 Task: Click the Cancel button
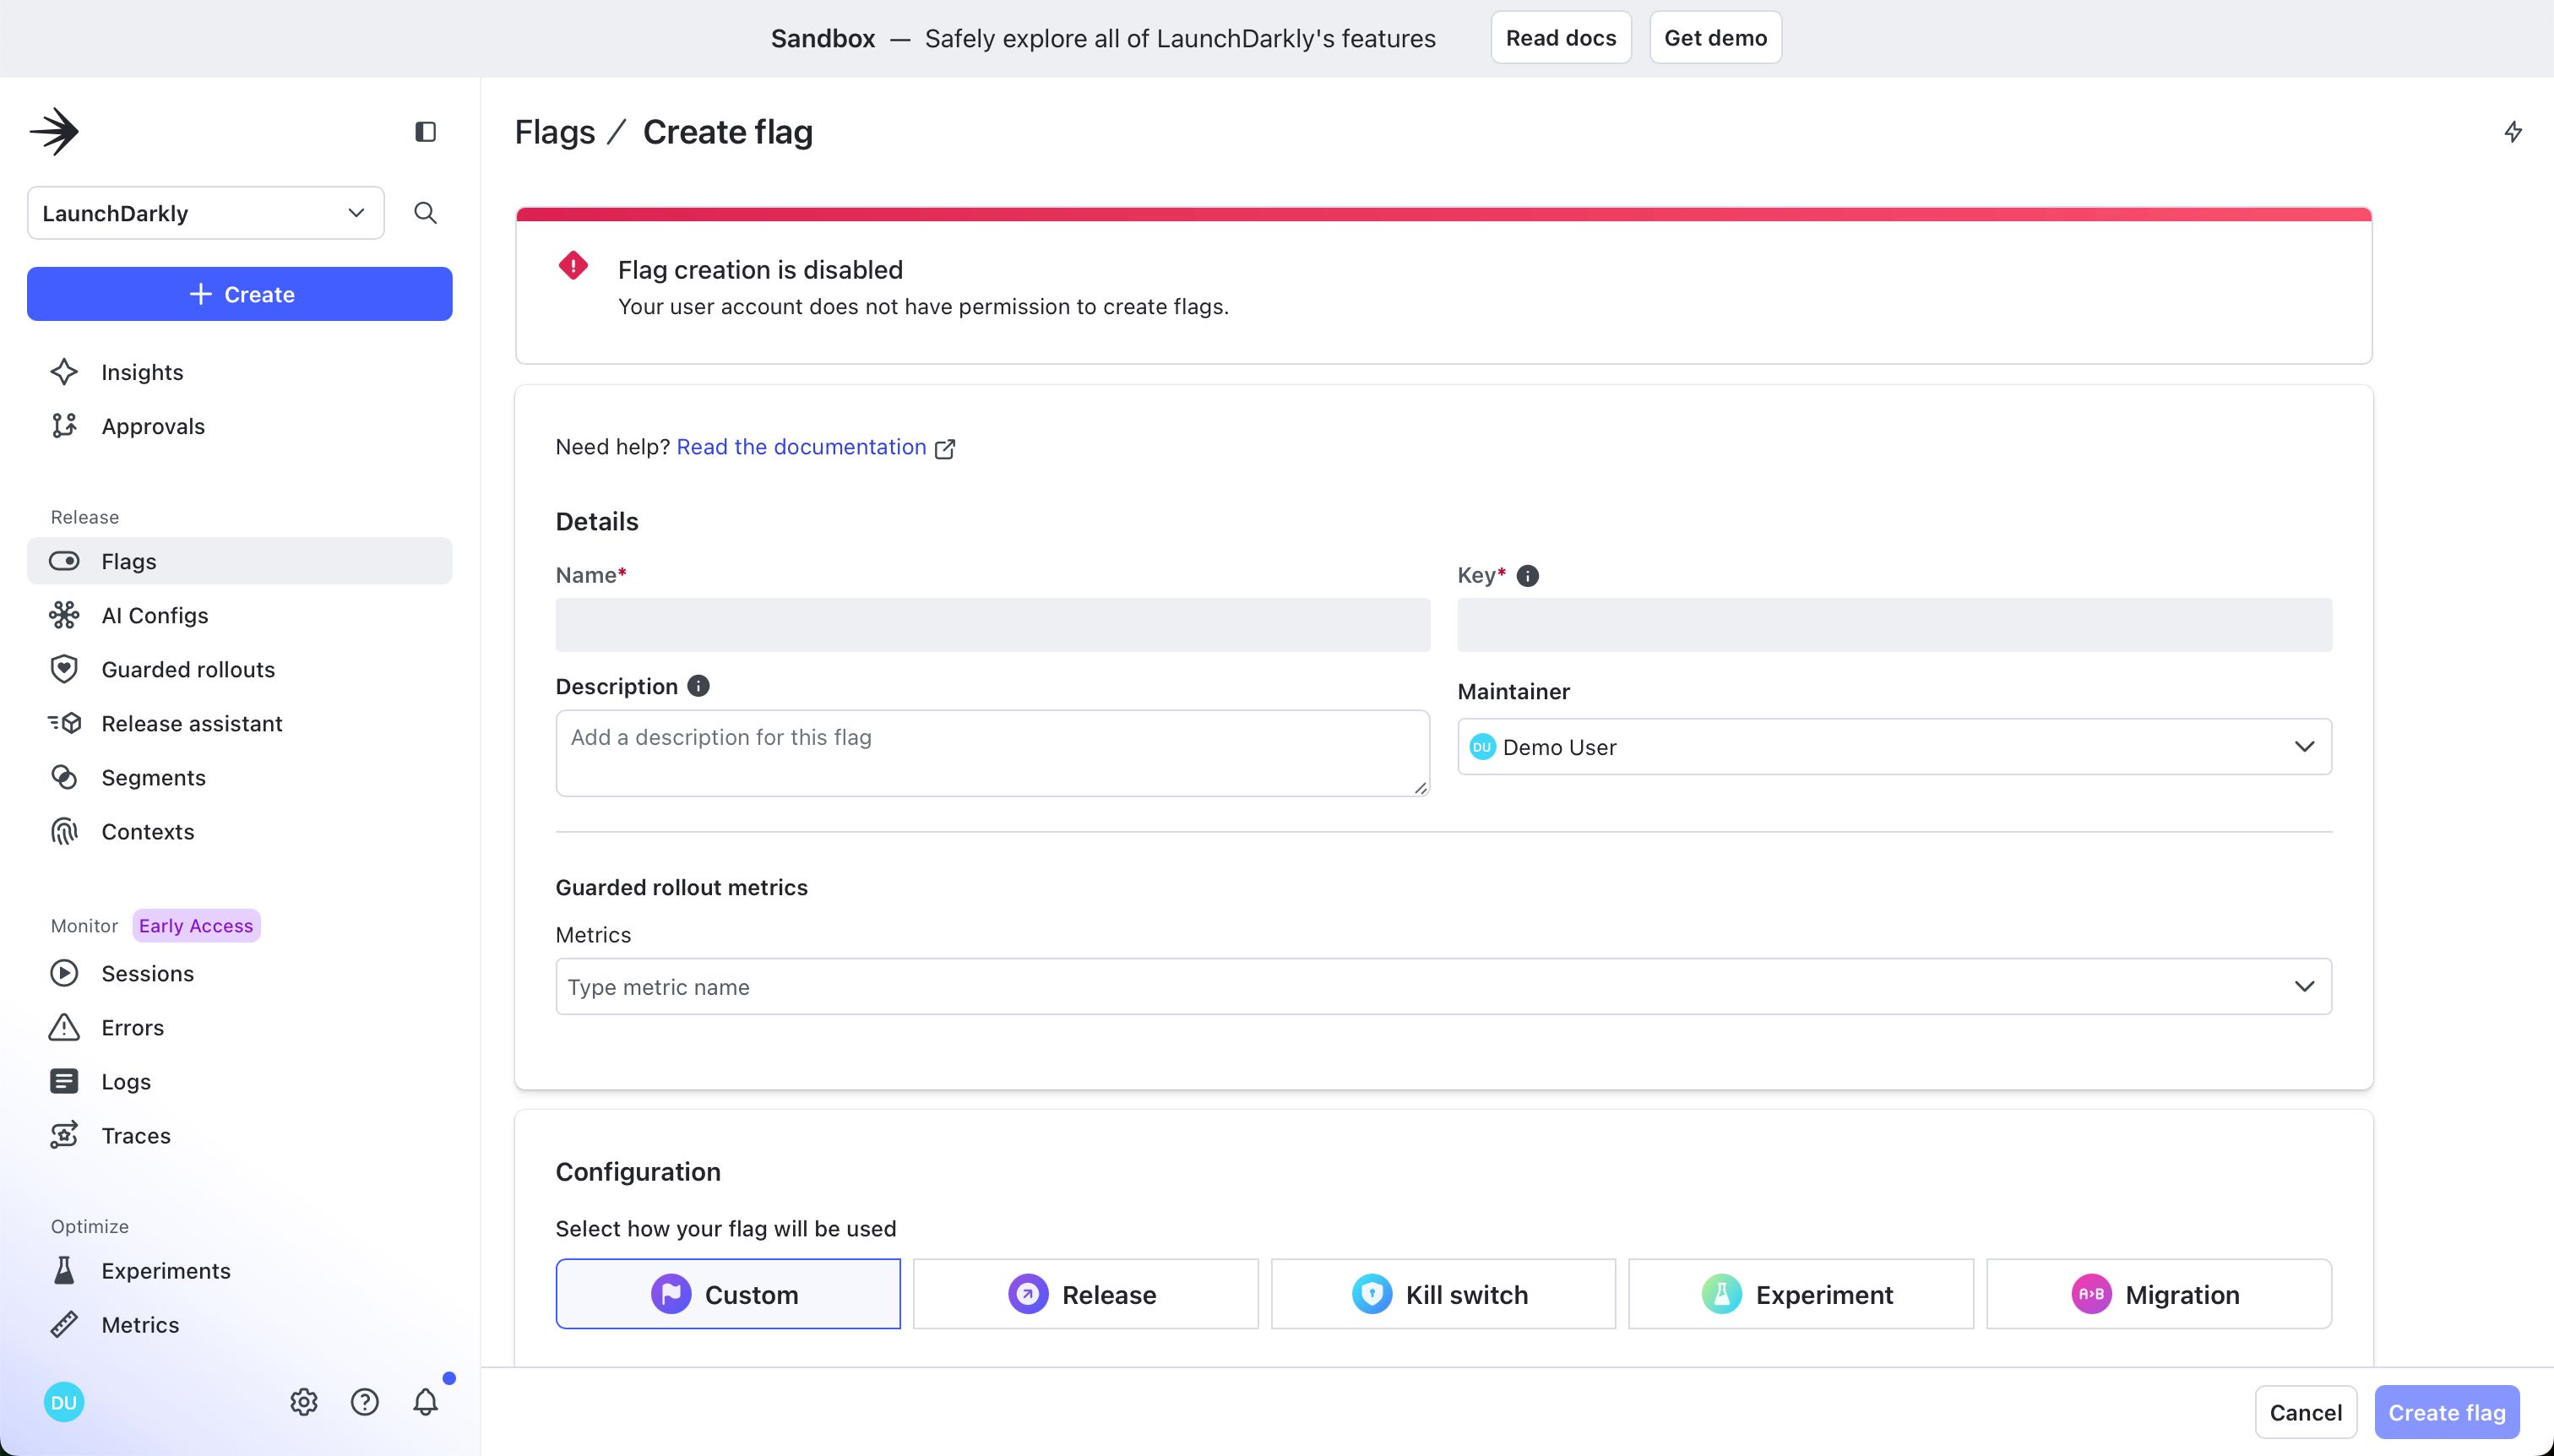click(x=2306, y=1412)
